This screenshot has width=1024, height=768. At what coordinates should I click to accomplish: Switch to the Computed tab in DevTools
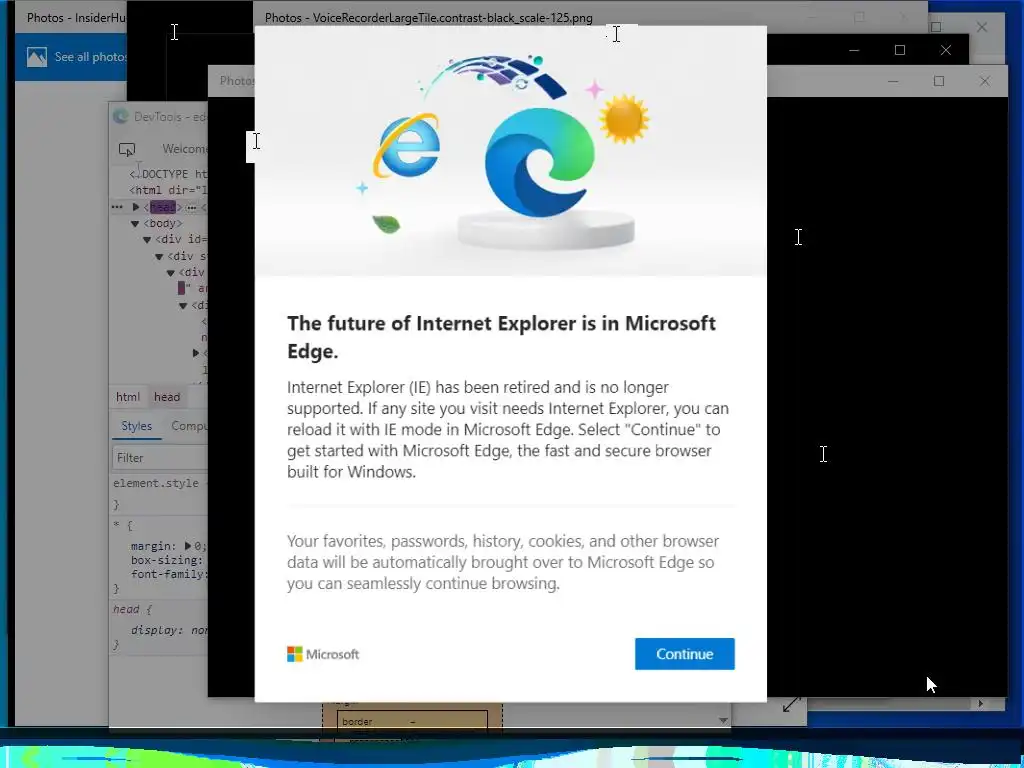tap(189, 426)
